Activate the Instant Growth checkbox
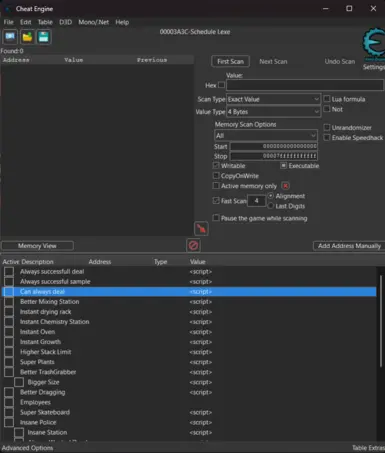Viewport: 385px width, 453px height. [x=9, y=342]
